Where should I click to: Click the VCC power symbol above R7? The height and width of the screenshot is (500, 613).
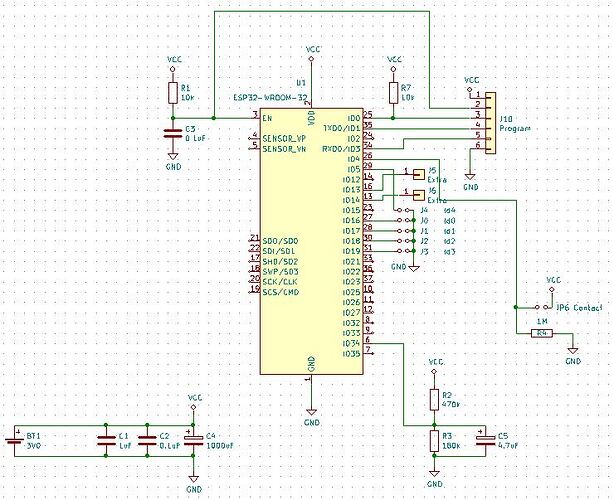pos(393,69)
